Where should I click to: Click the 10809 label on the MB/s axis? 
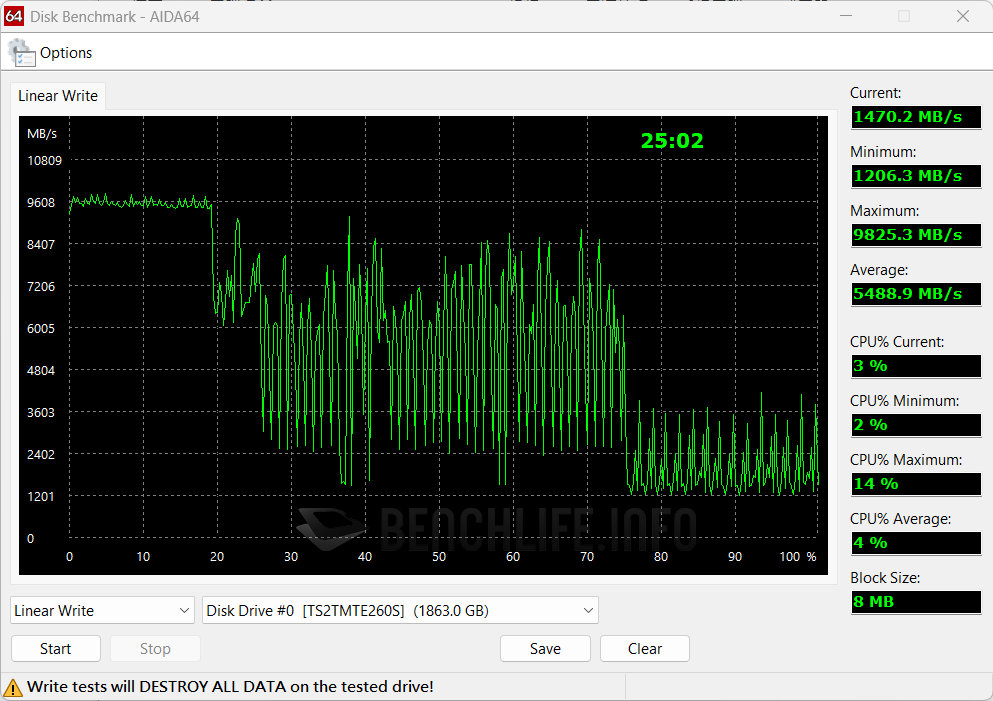(44, 161)
